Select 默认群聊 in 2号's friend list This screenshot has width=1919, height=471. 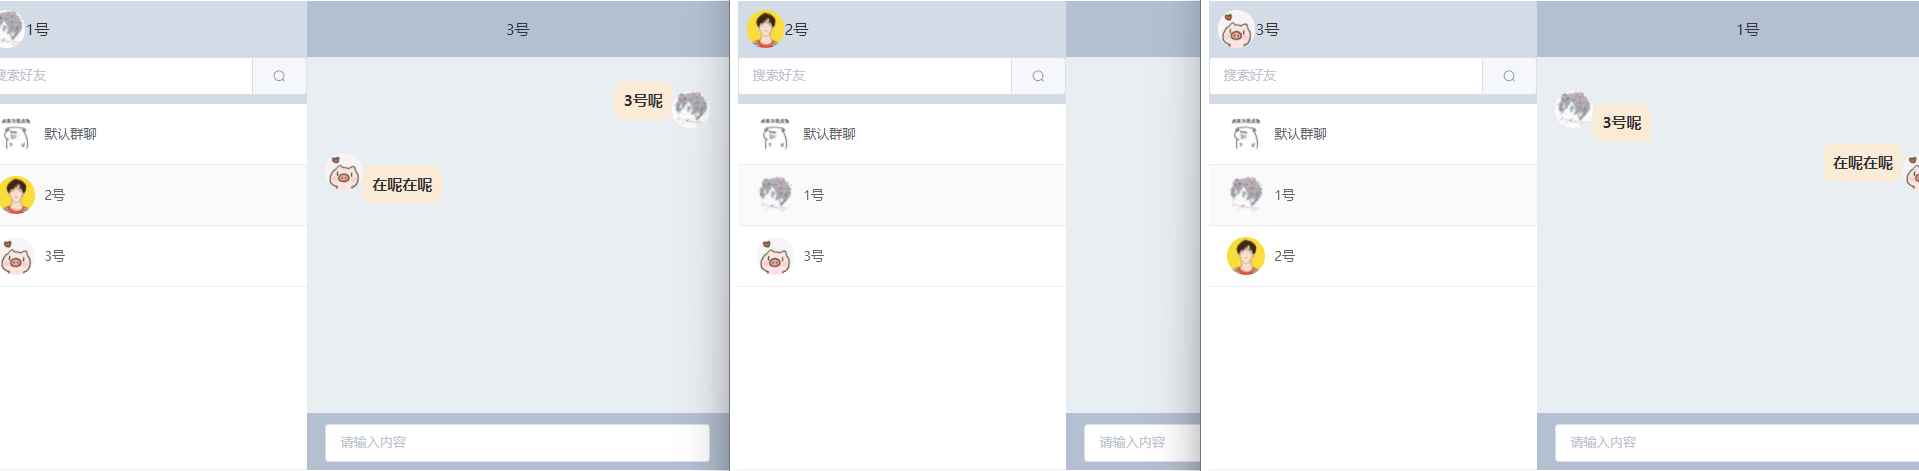(902, 134)
